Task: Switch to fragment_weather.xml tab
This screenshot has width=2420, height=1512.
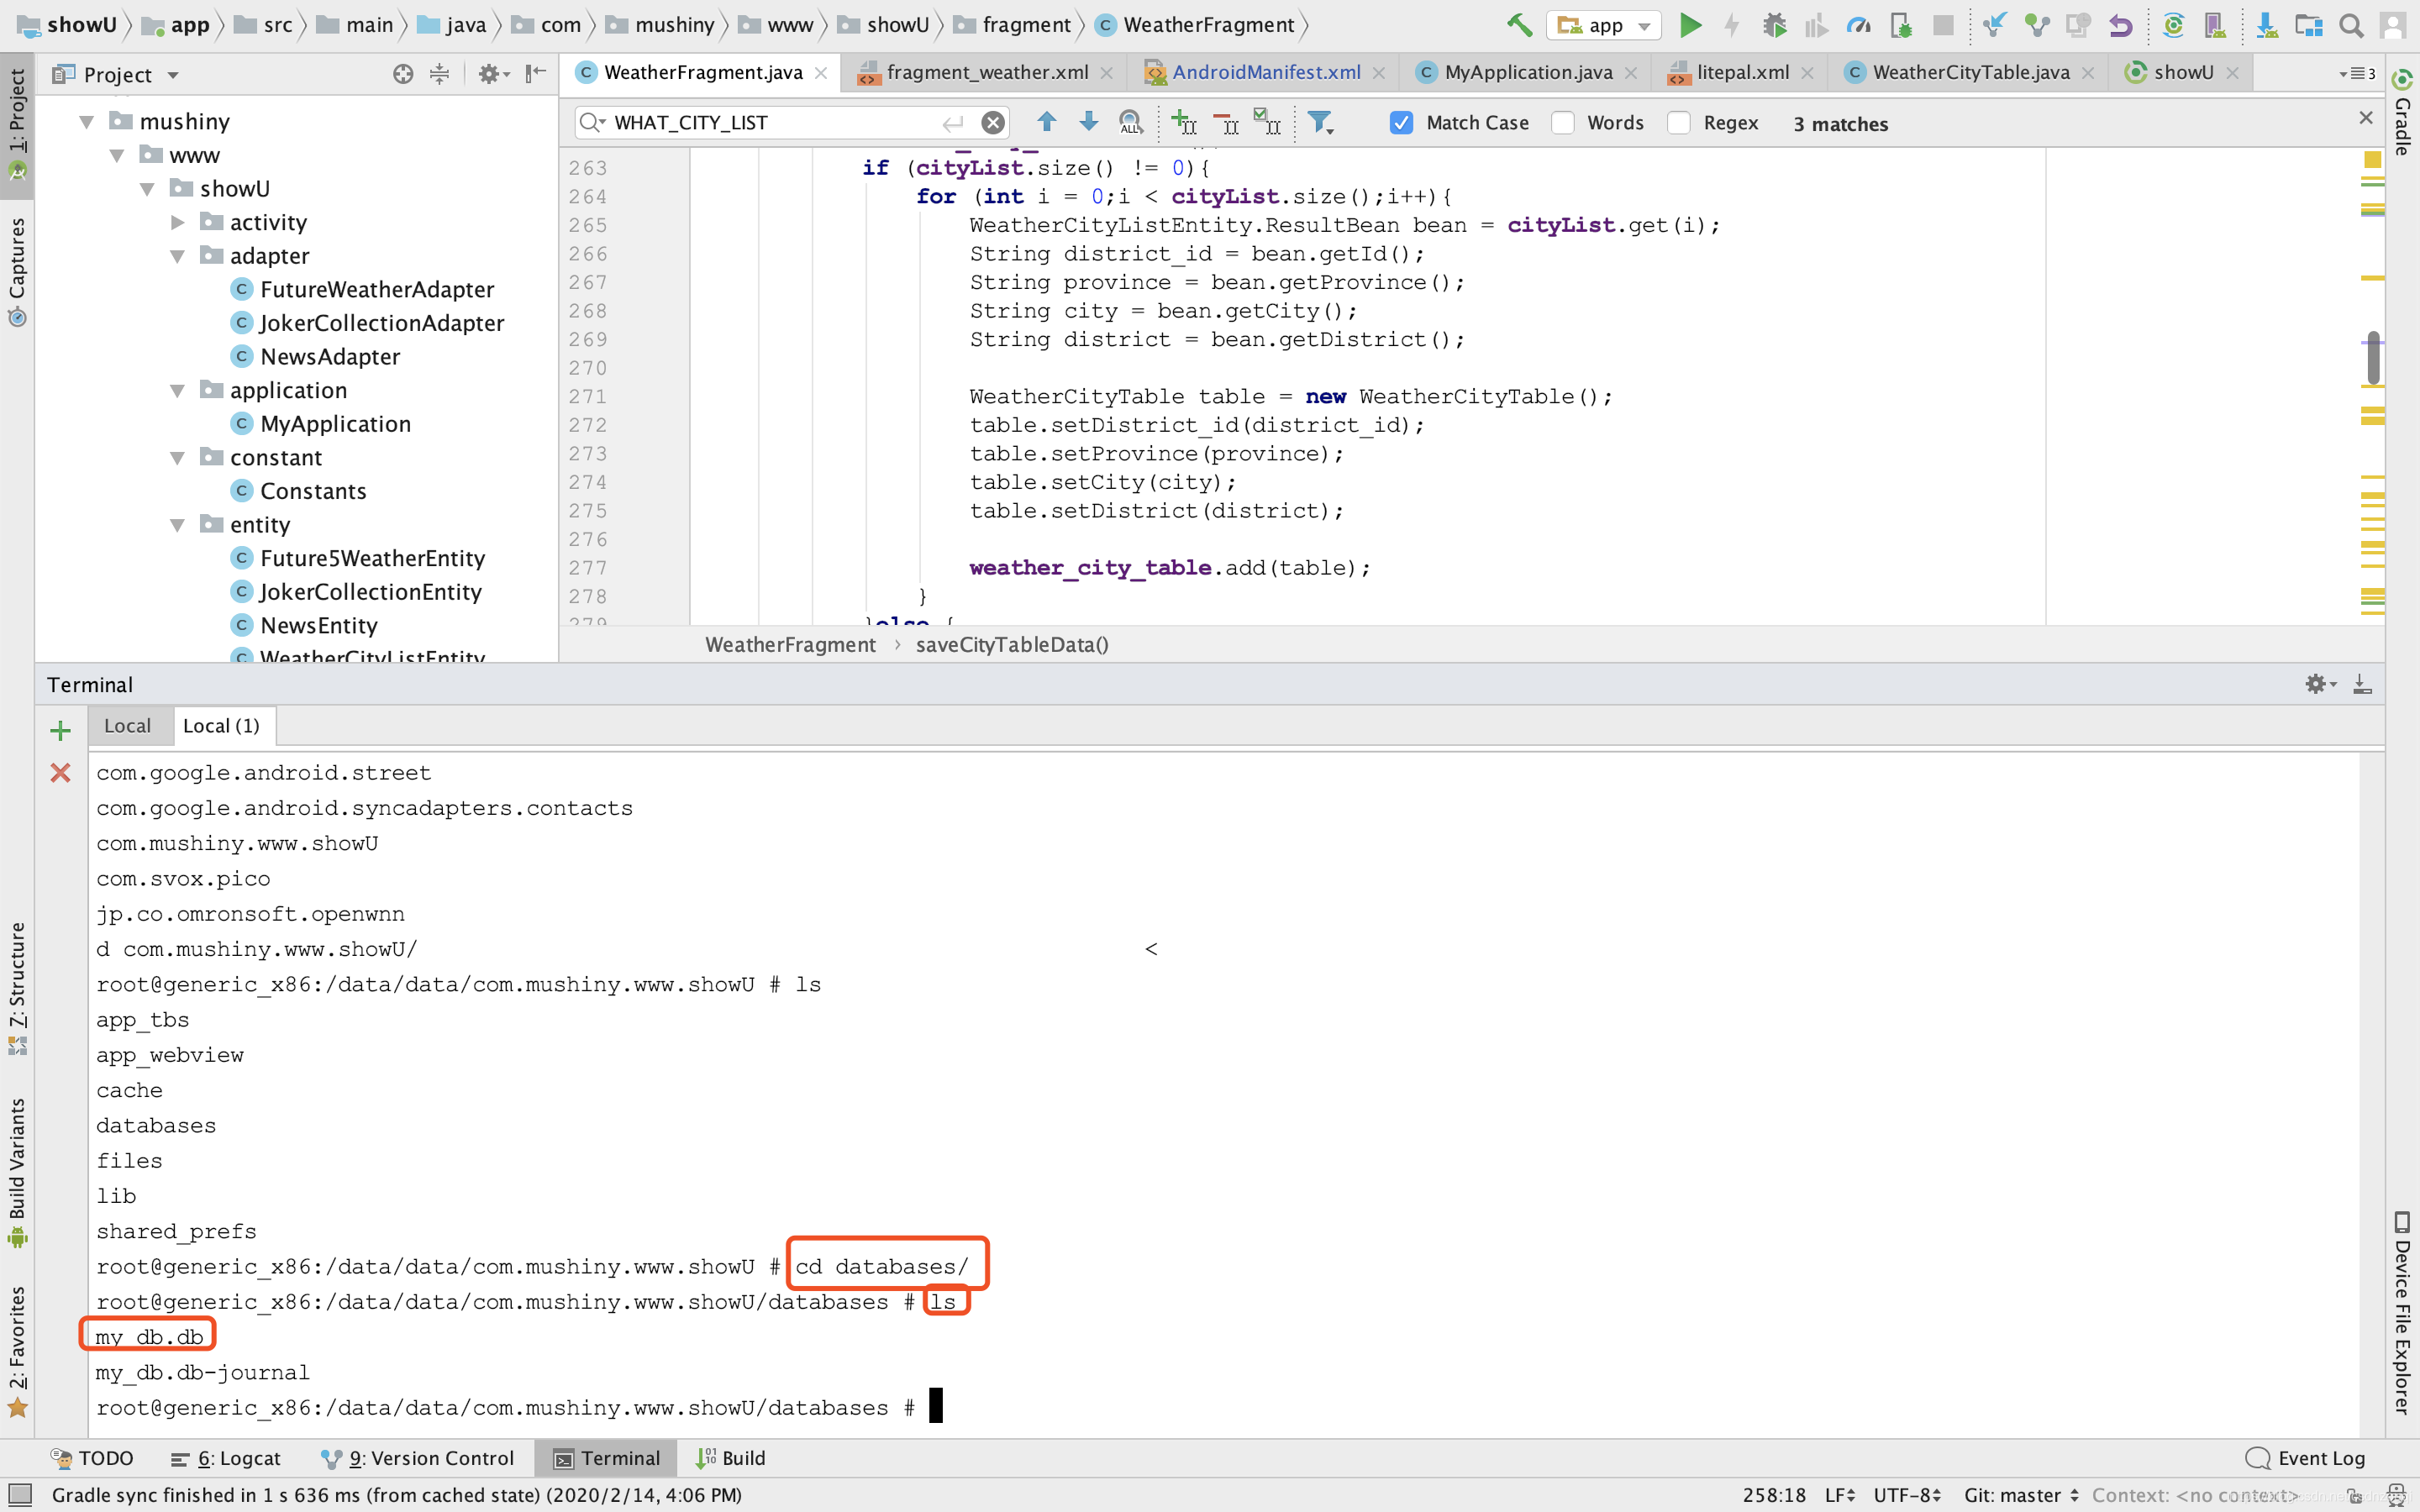Action: (x=986, y=72)
